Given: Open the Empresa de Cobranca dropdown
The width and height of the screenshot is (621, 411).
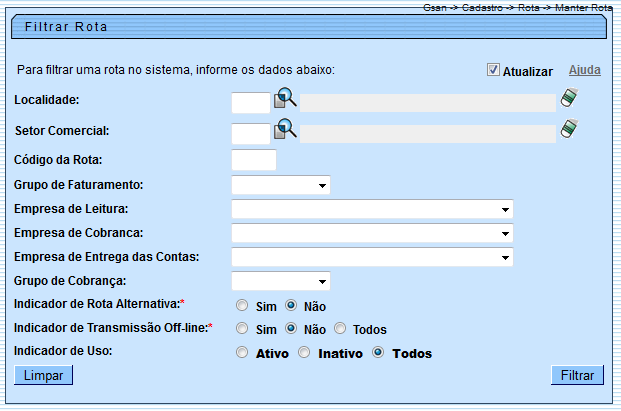Looking at the screenshot, I should click(x=372, y=233).
